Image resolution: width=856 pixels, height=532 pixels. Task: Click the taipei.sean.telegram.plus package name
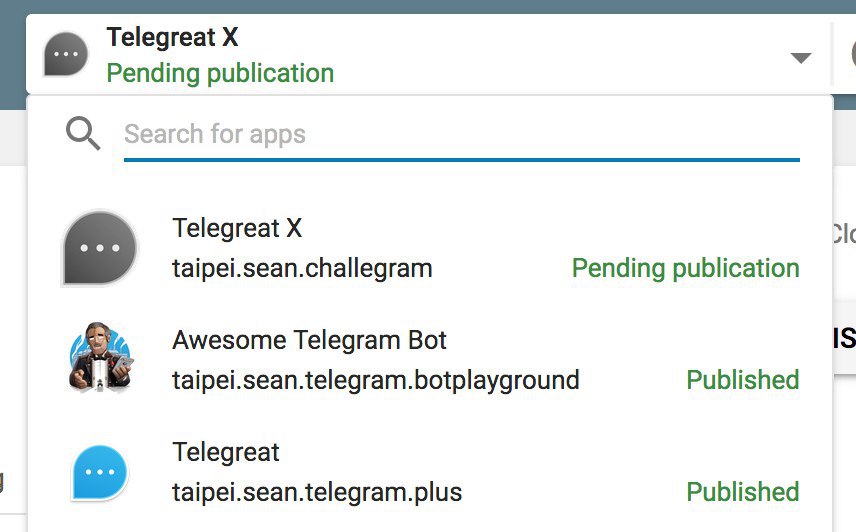(x=317, y=492)
